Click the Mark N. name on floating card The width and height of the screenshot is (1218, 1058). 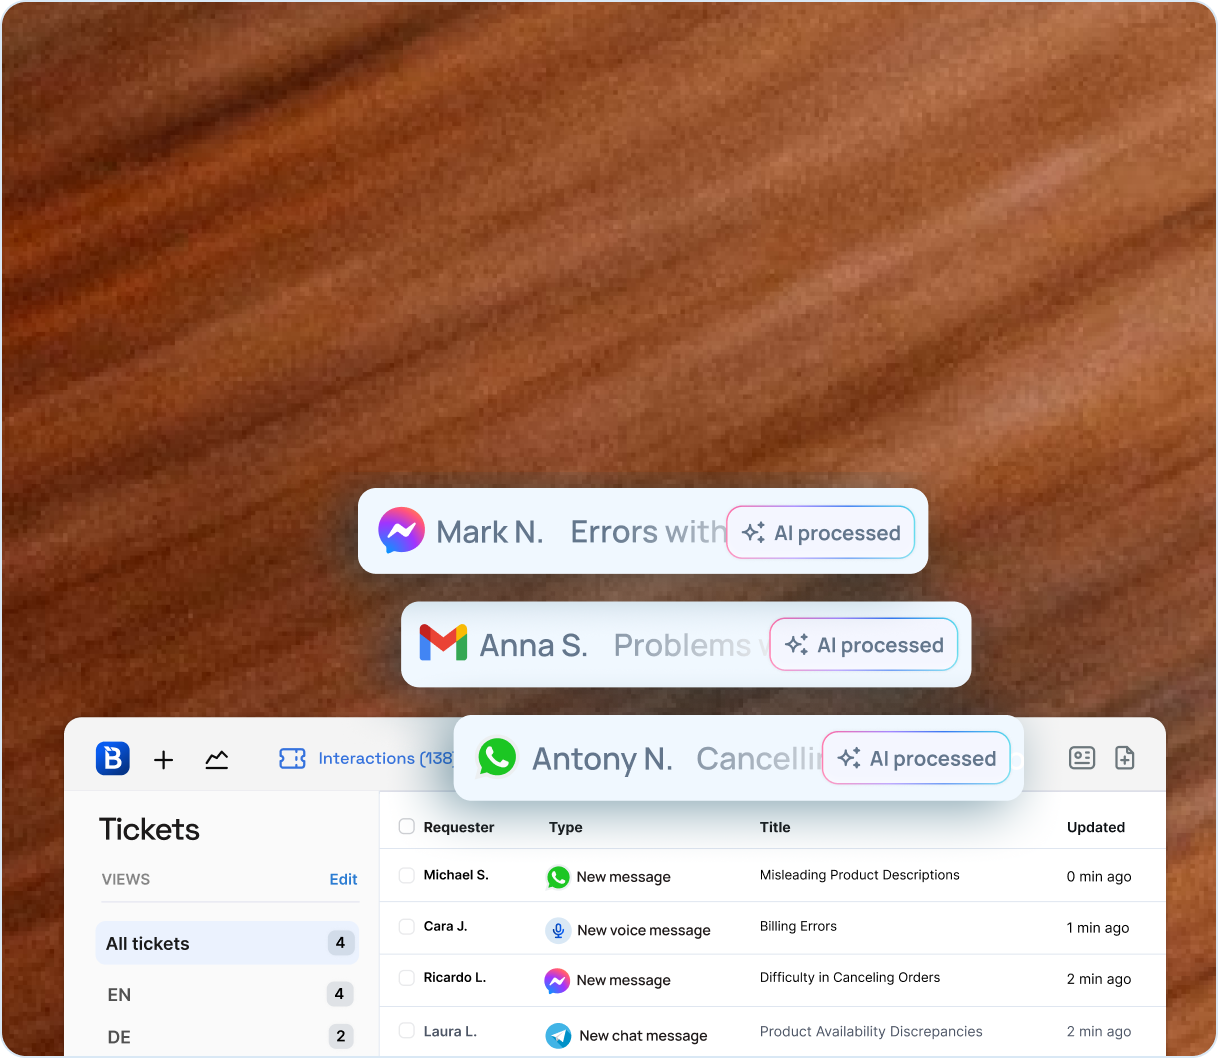pyautogui.click(x=490, y=532)
